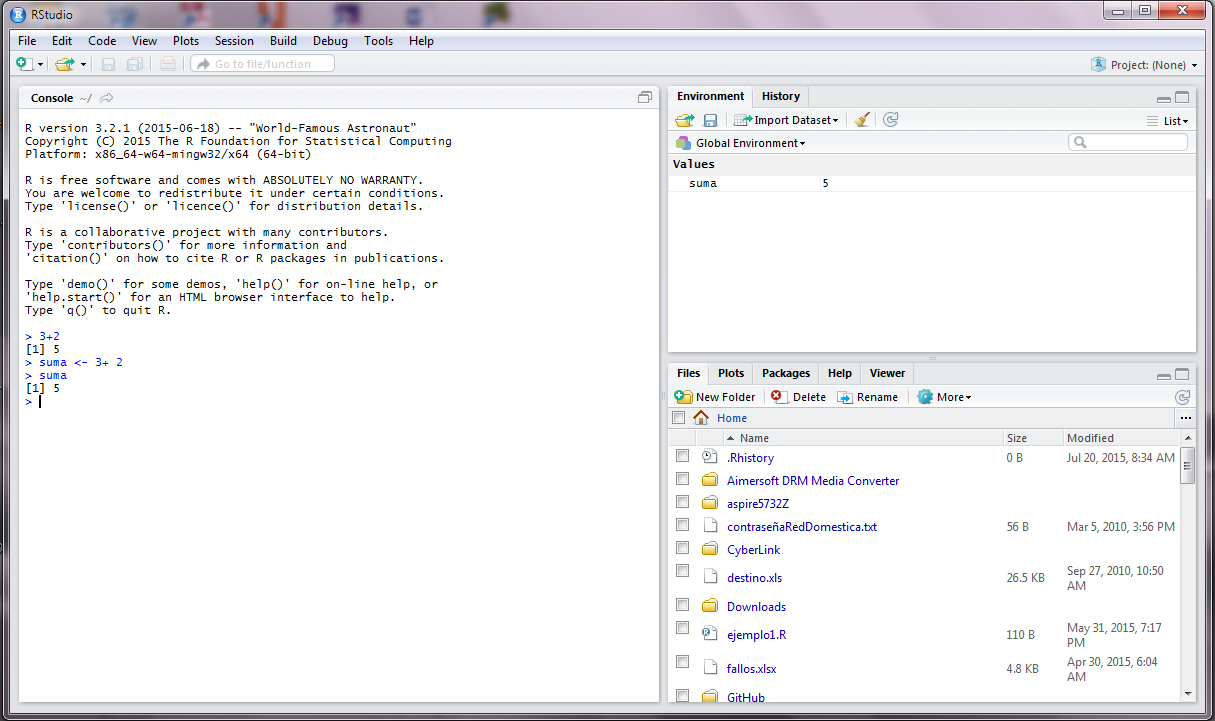Go to the Home directory link
The height and width of the screenshot is (721, 1215).
click(732, 418)
